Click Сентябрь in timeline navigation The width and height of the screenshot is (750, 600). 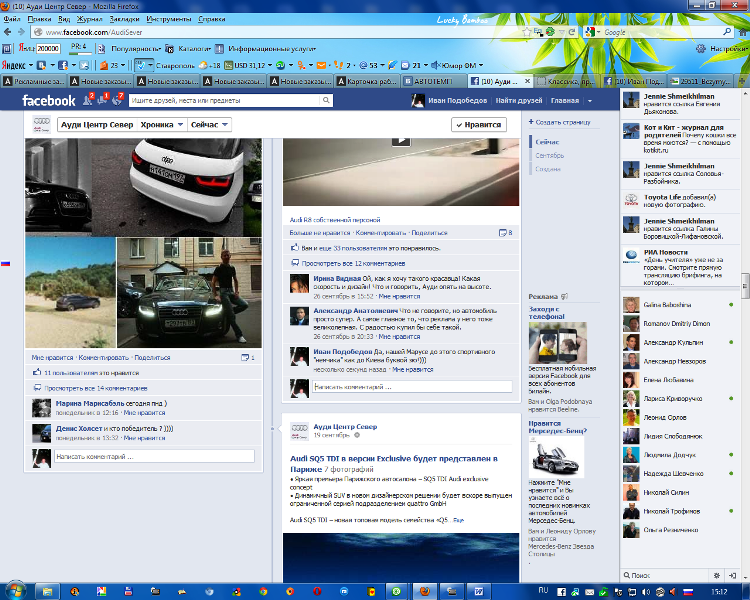tap(550, 156)
